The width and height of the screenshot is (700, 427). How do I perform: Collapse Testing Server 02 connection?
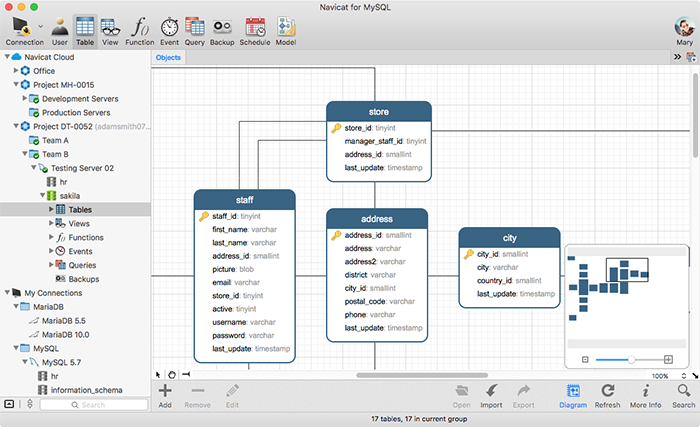34,167
